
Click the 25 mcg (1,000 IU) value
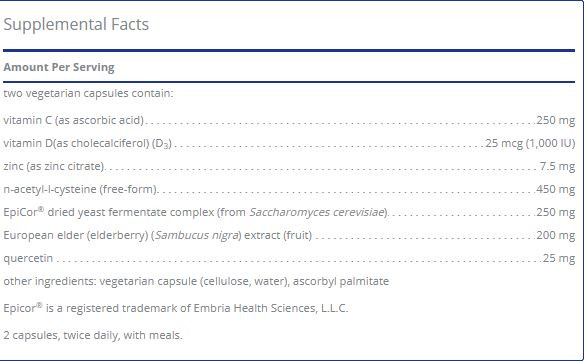[530, 143]
